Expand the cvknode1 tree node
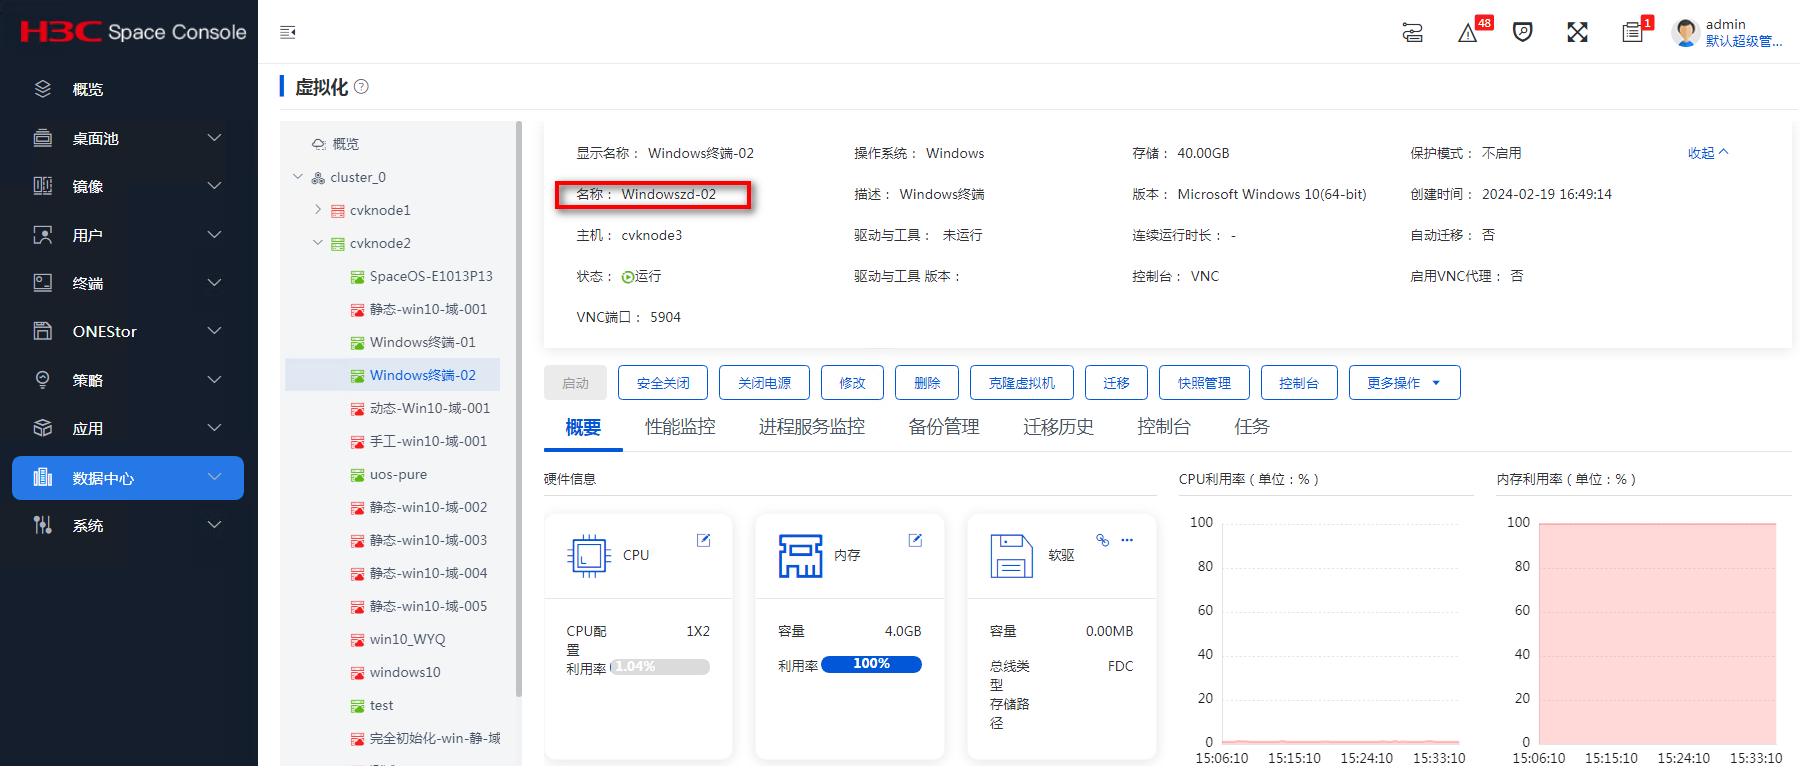This screenshot has width=1800, height=766. coord(318,210)
